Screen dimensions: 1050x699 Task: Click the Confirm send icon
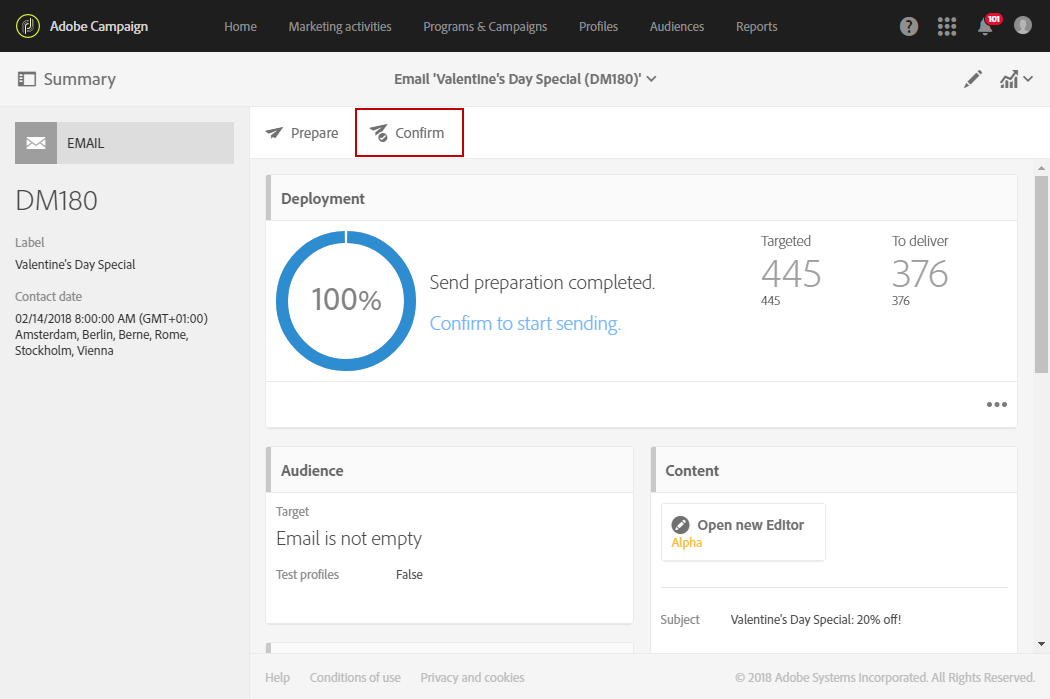379,133
